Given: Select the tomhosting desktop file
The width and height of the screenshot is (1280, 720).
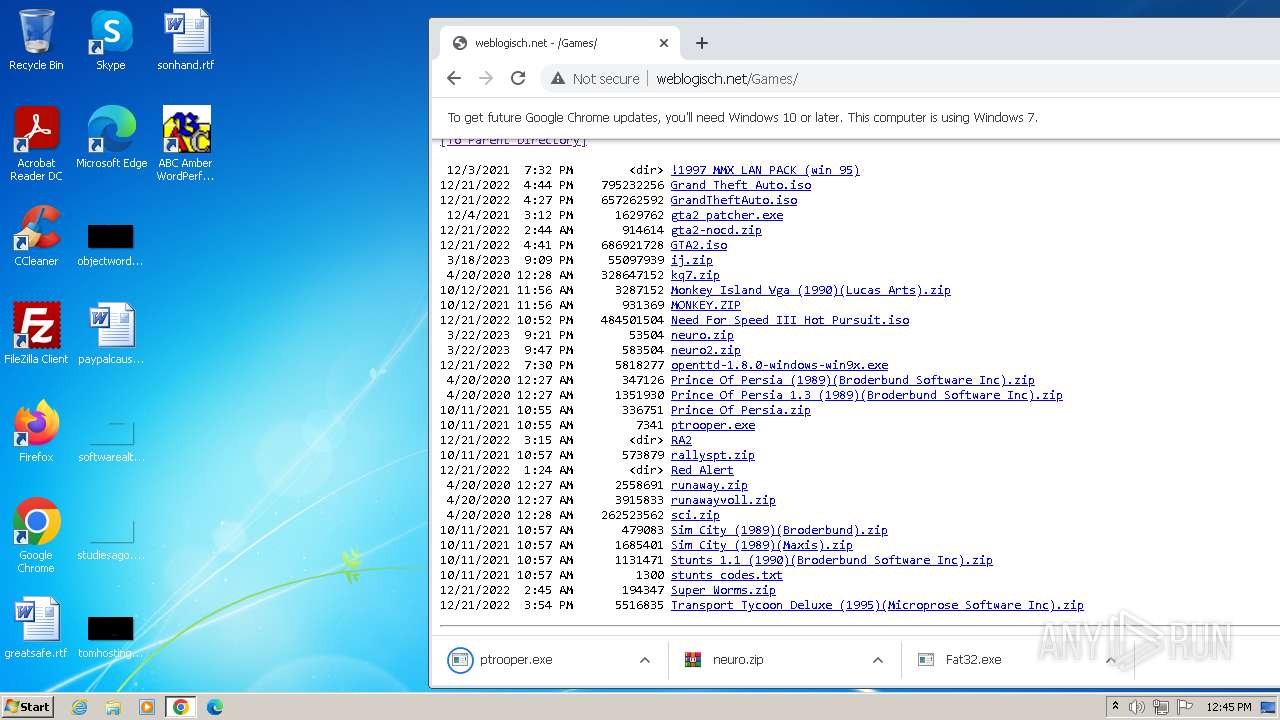Looking at the screenshot, I should (110, 637).
